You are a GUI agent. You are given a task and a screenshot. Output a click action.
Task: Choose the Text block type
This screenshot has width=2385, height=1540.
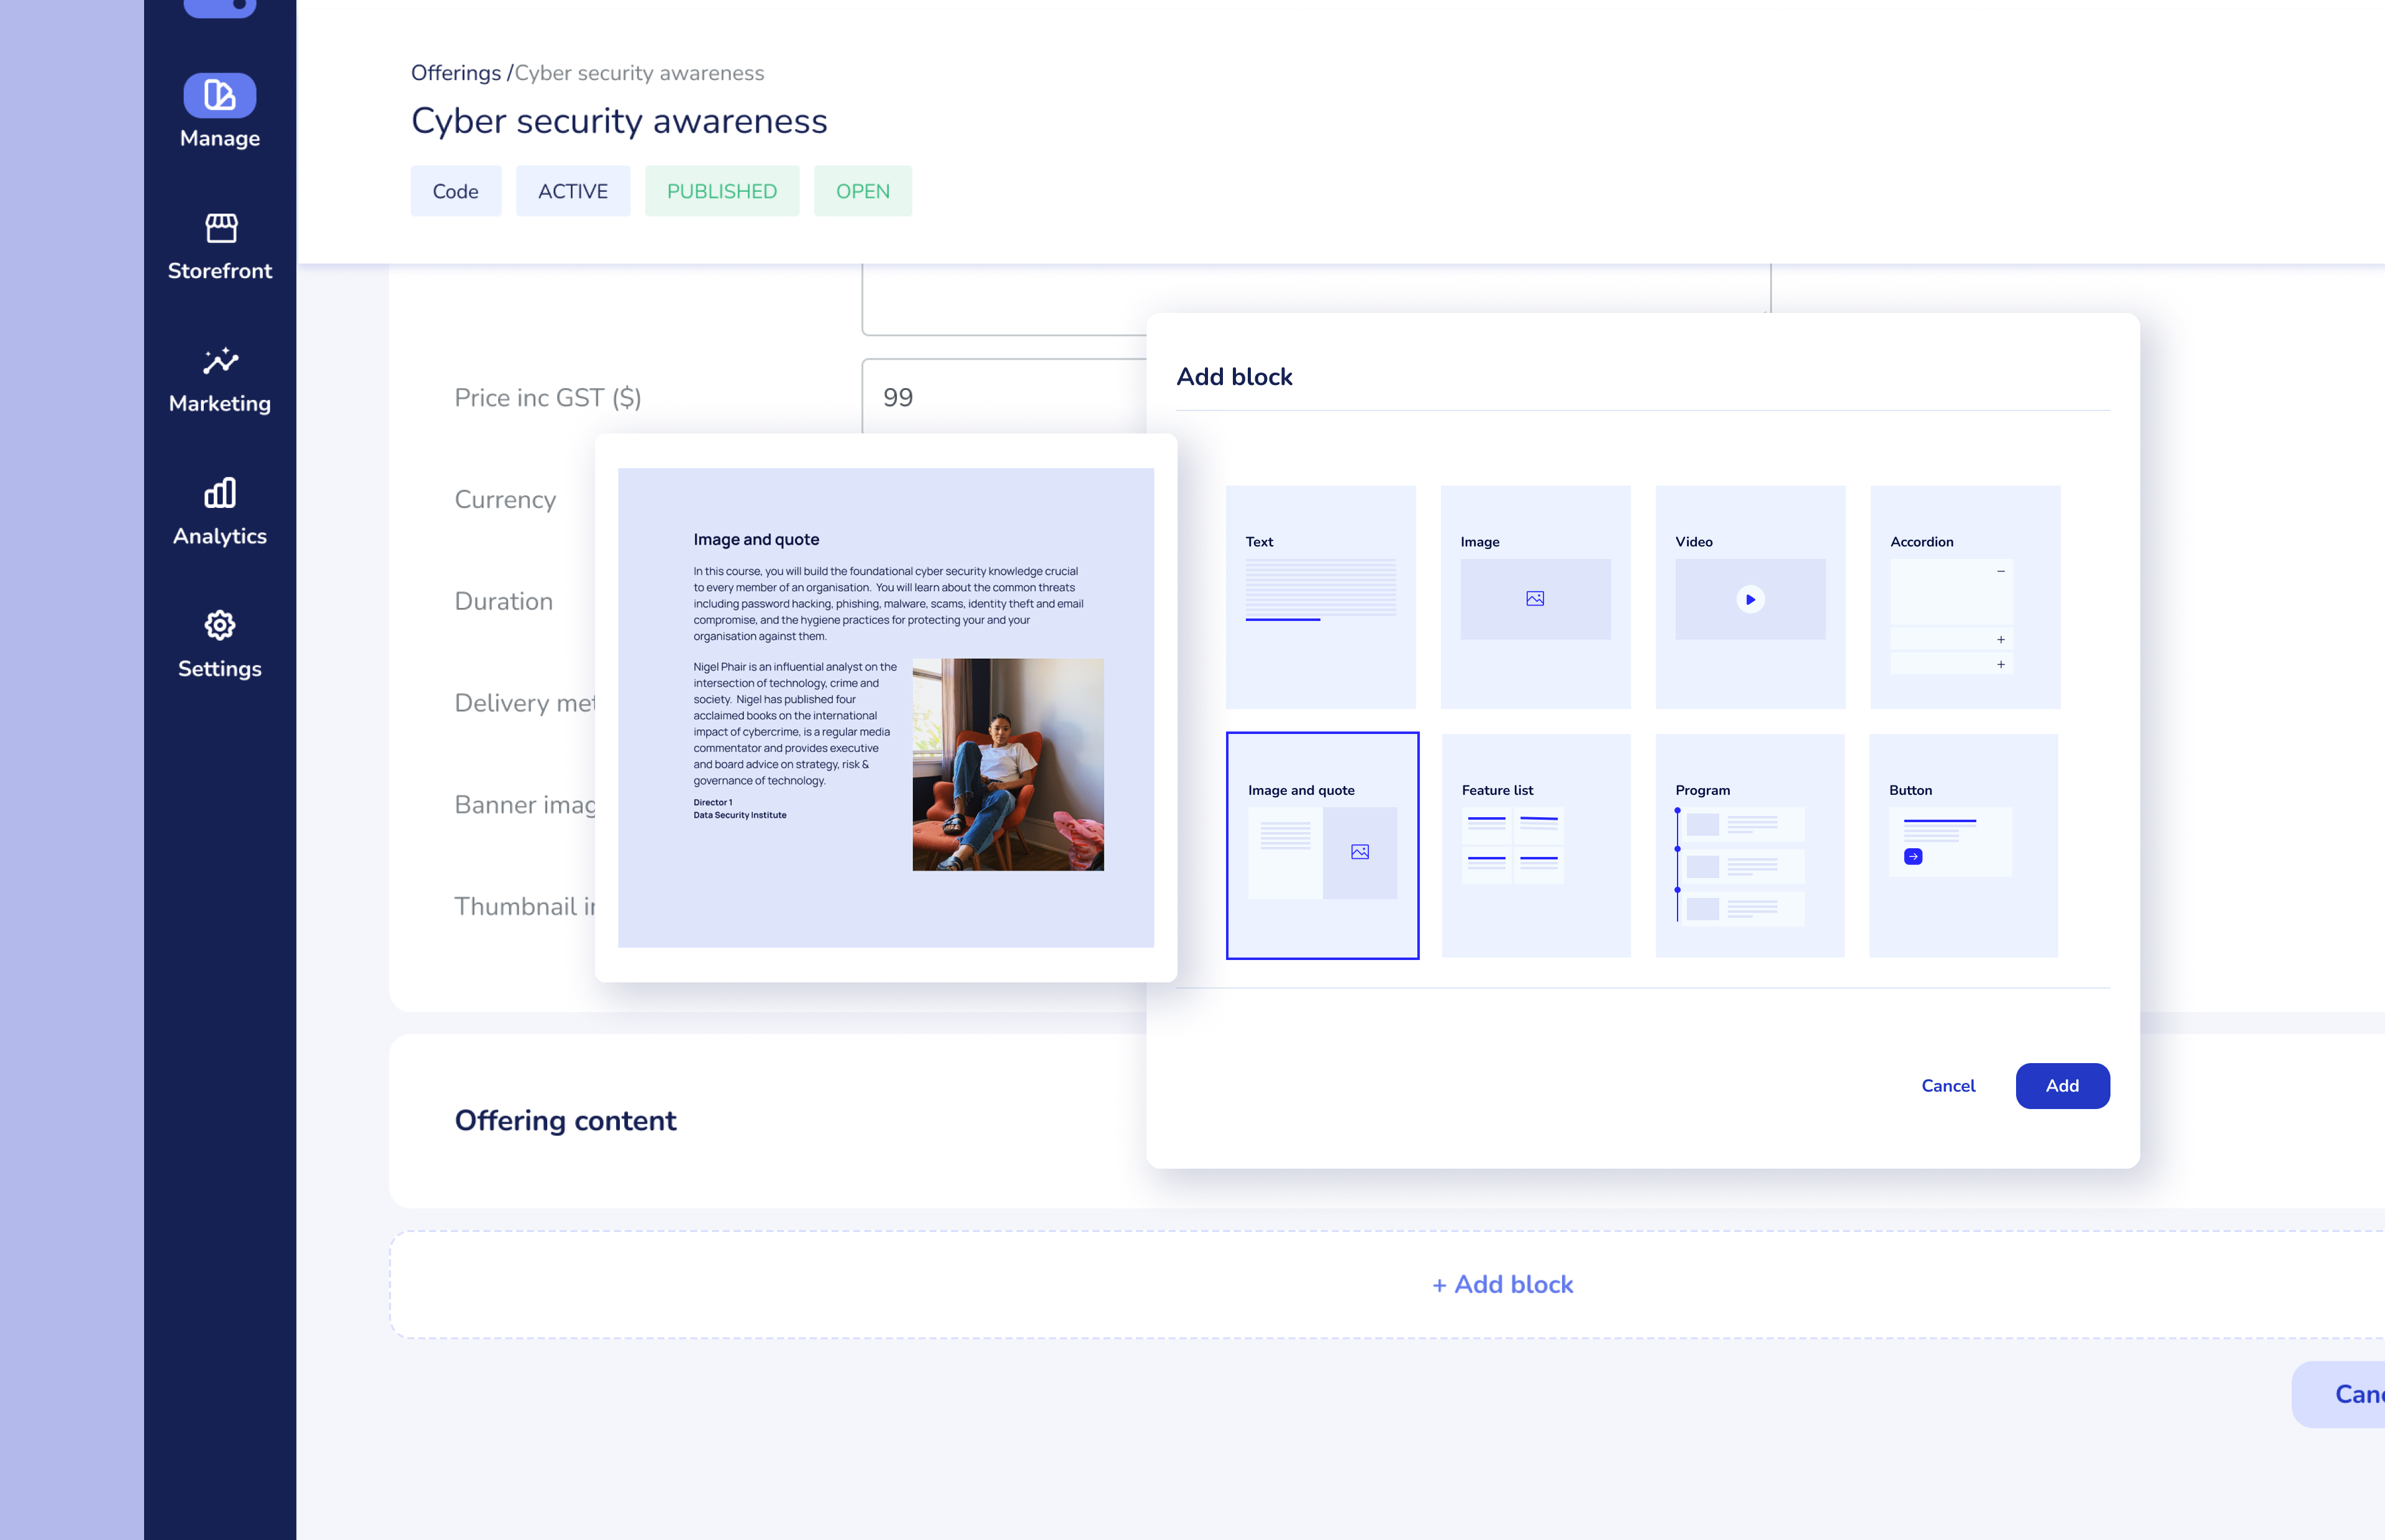[x=1320, y=597]
